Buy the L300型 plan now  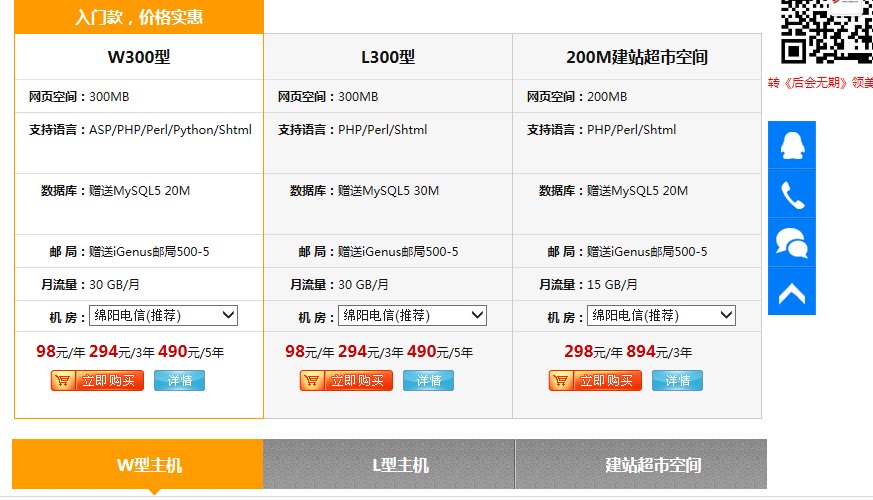[346, 380]
